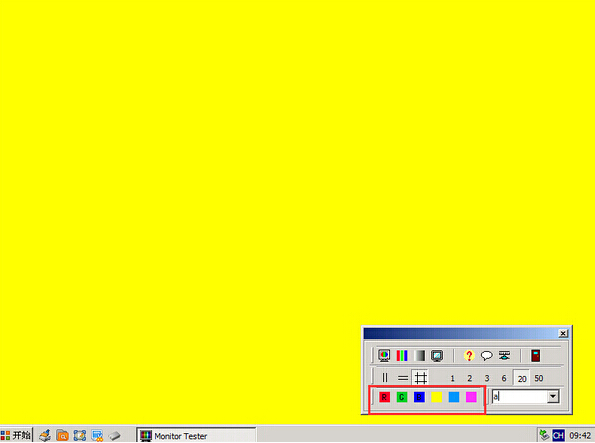The width and height of the screenshot is (595, 443).
Task: Click the vertical RGB color bars icon
Action: (x=402, y=356)
